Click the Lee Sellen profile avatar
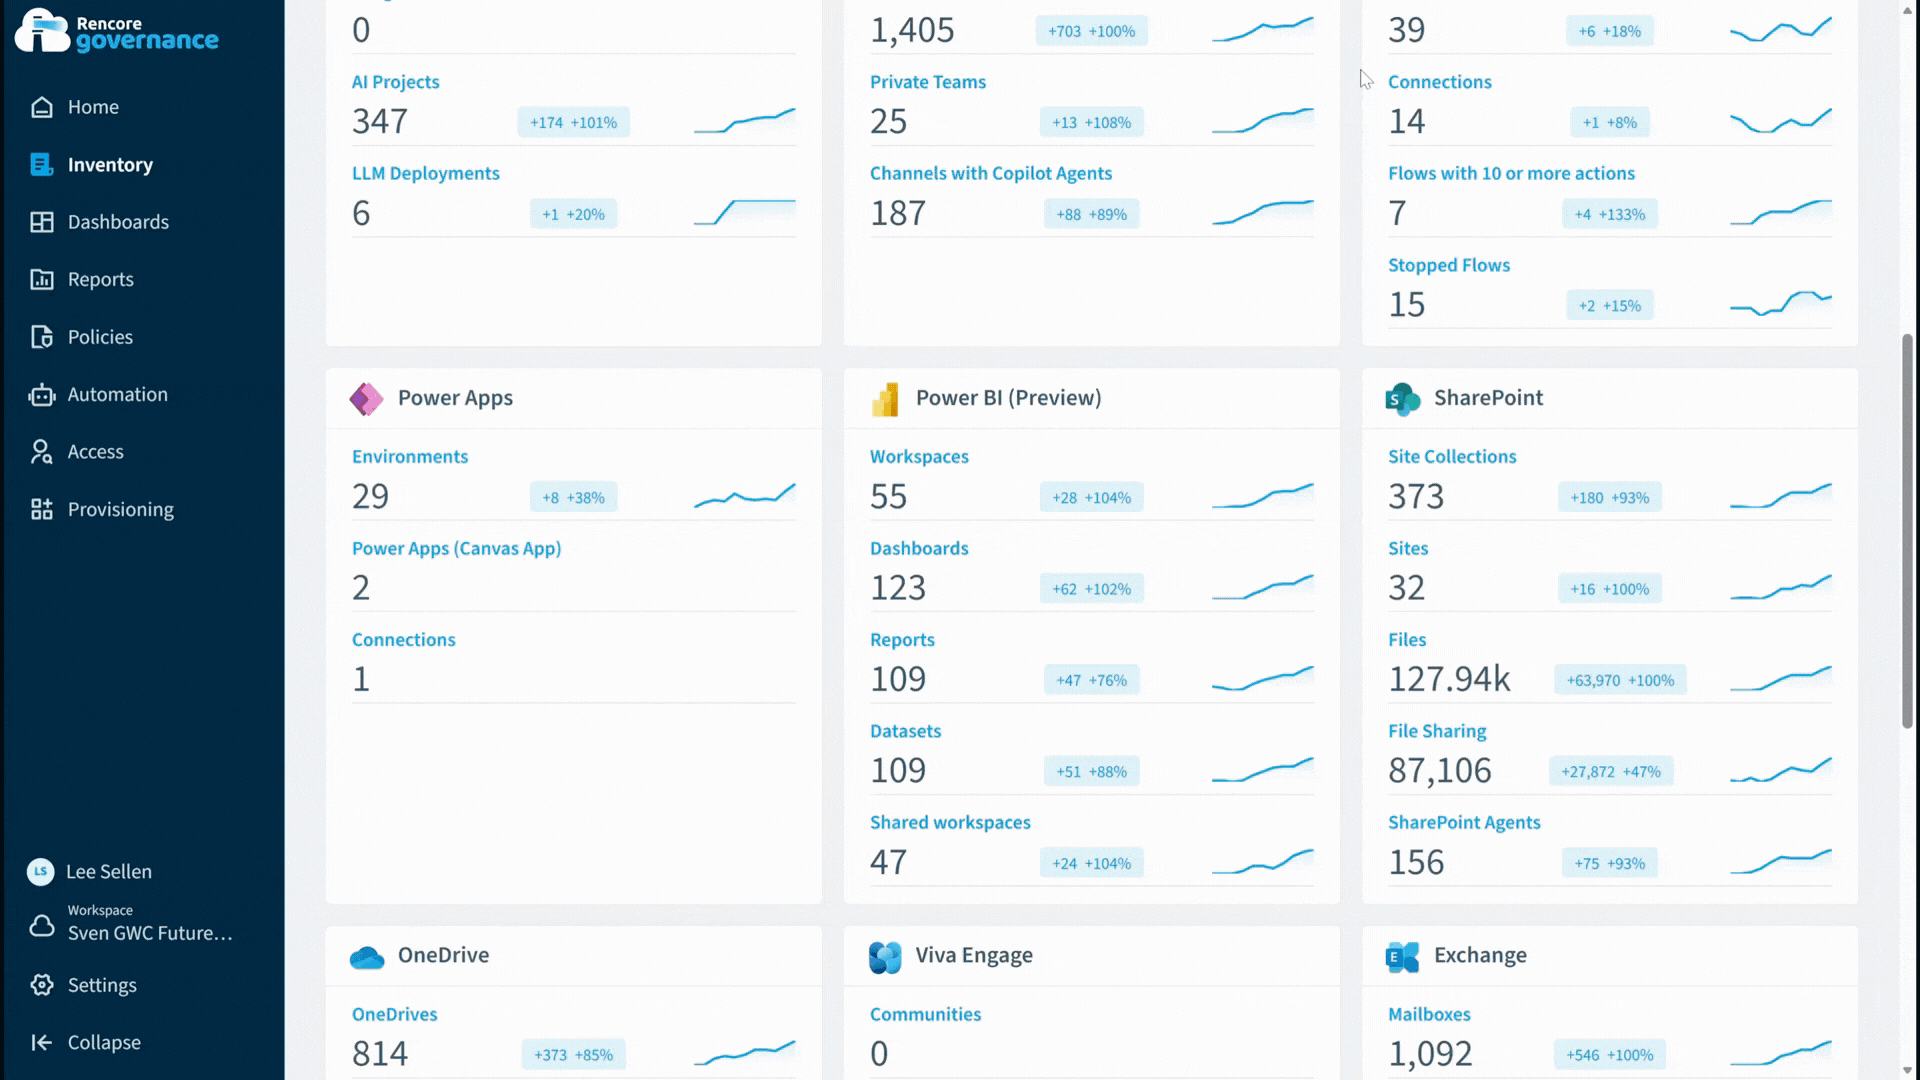The height and width of the screenshot is (1080, 1920). [40, 871]
